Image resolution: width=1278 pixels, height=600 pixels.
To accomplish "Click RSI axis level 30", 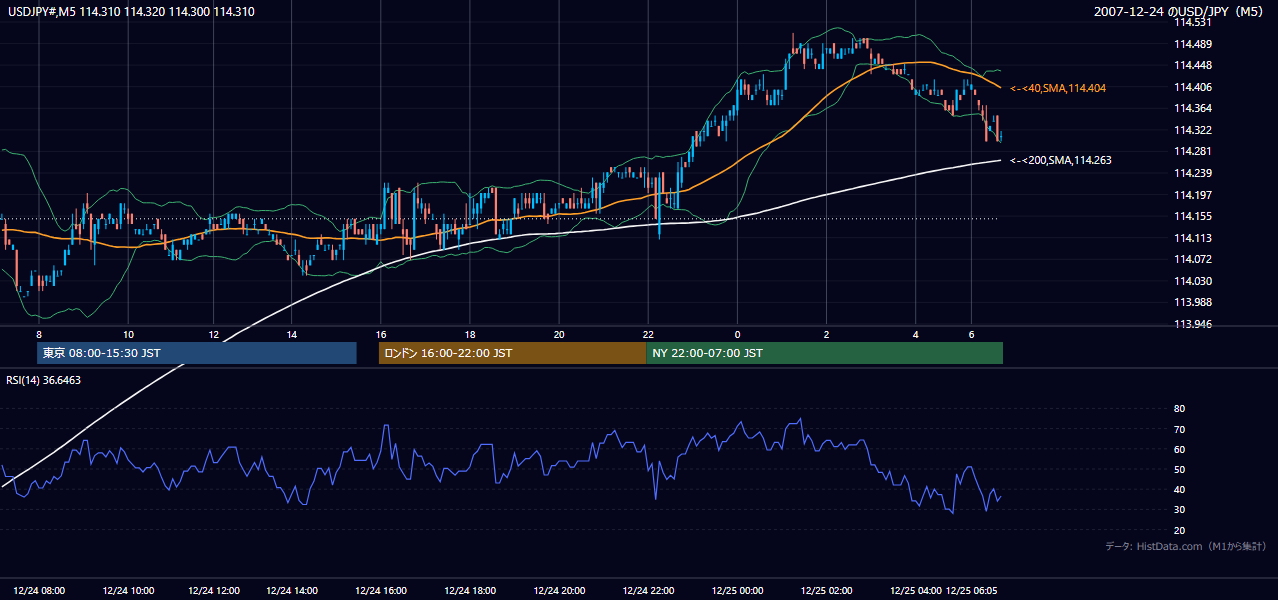I will point(1179,510).
